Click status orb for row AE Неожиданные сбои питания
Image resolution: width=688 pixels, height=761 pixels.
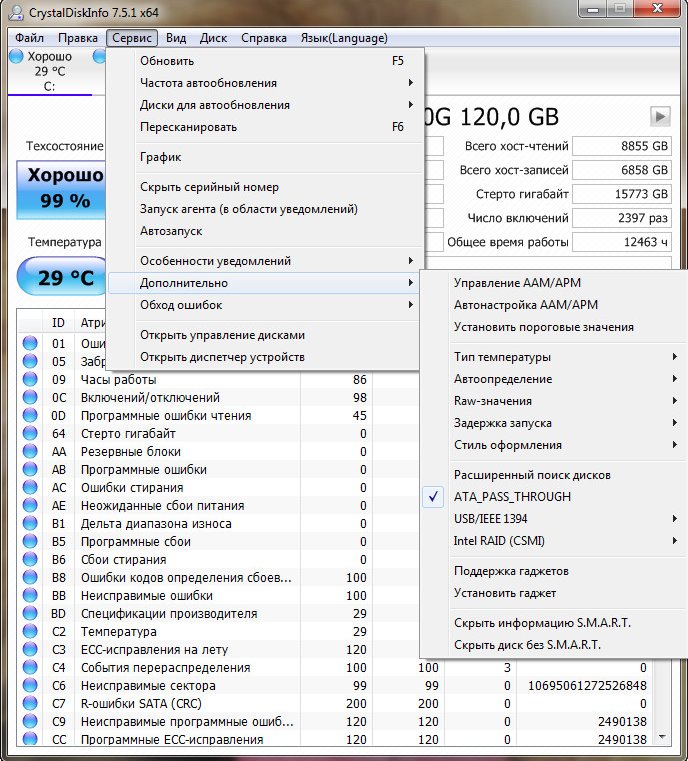[30, 505]
